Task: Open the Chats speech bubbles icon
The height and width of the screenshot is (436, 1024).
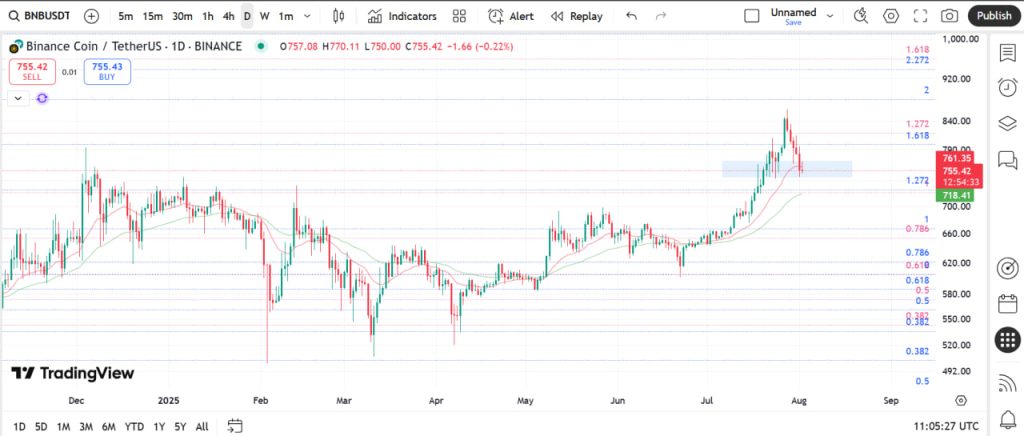Action: click(x=1008, y=159)
